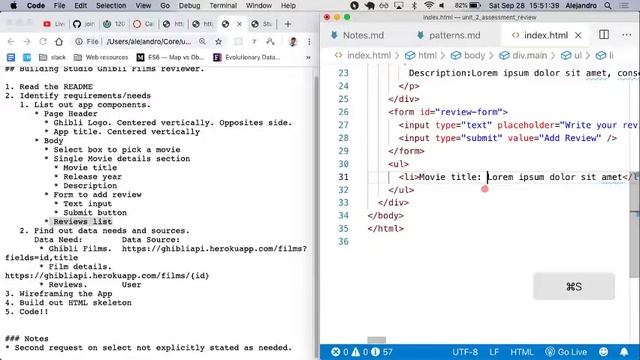Open the slack bookmarks folder
This screenshot has width=640, height=360.
(52, 57)
